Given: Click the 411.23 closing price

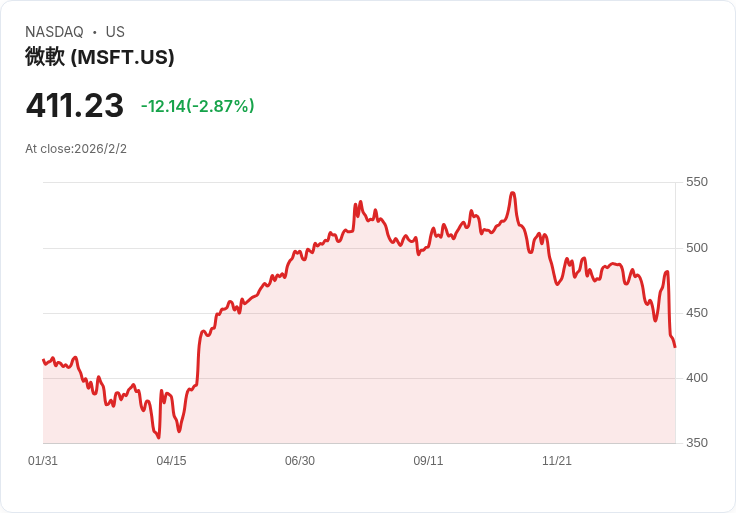Looking at the screenshot, I should (75, 106).
